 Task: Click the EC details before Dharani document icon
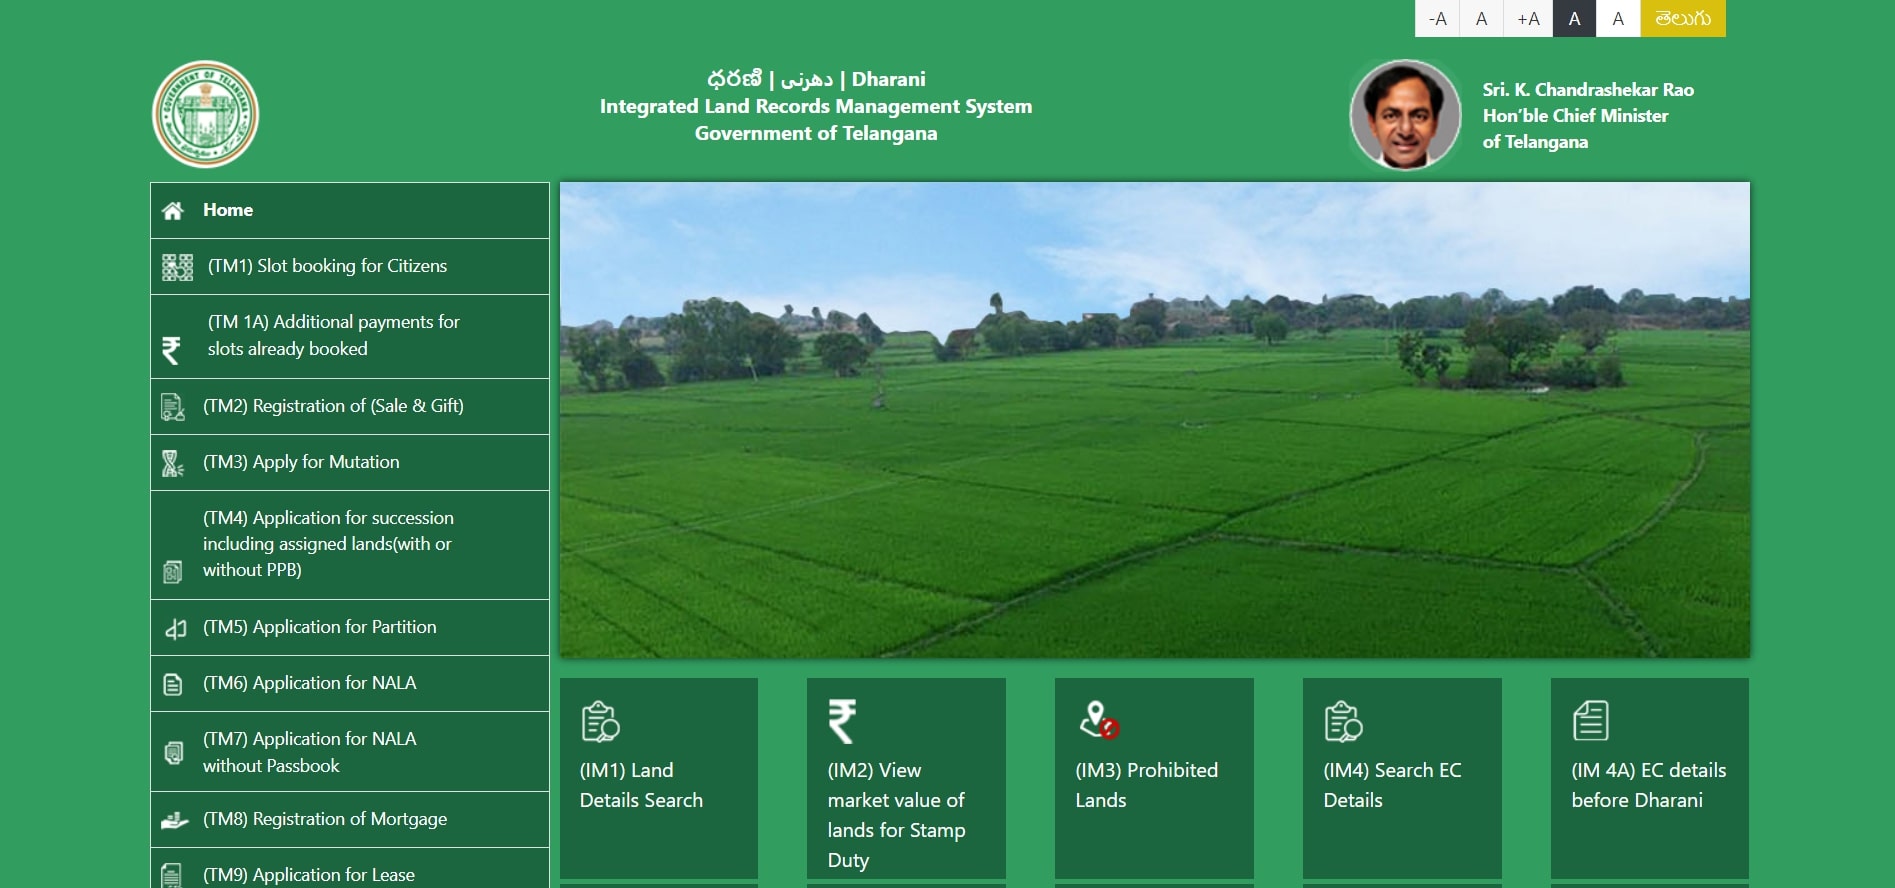coord(1590,720)
